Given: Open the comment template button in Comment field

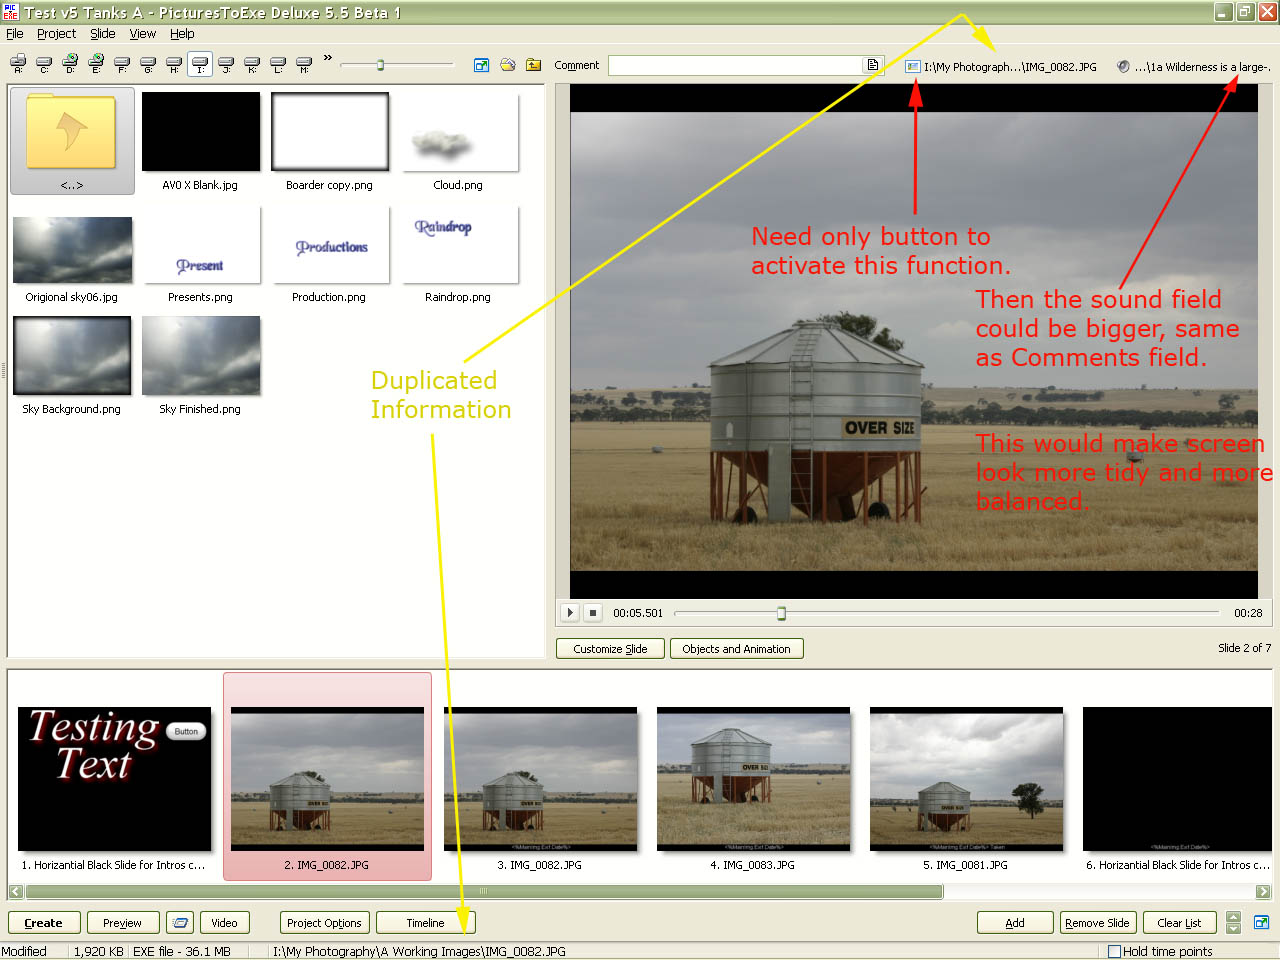Looking at the screenshot, I should [x=873, y=65].
